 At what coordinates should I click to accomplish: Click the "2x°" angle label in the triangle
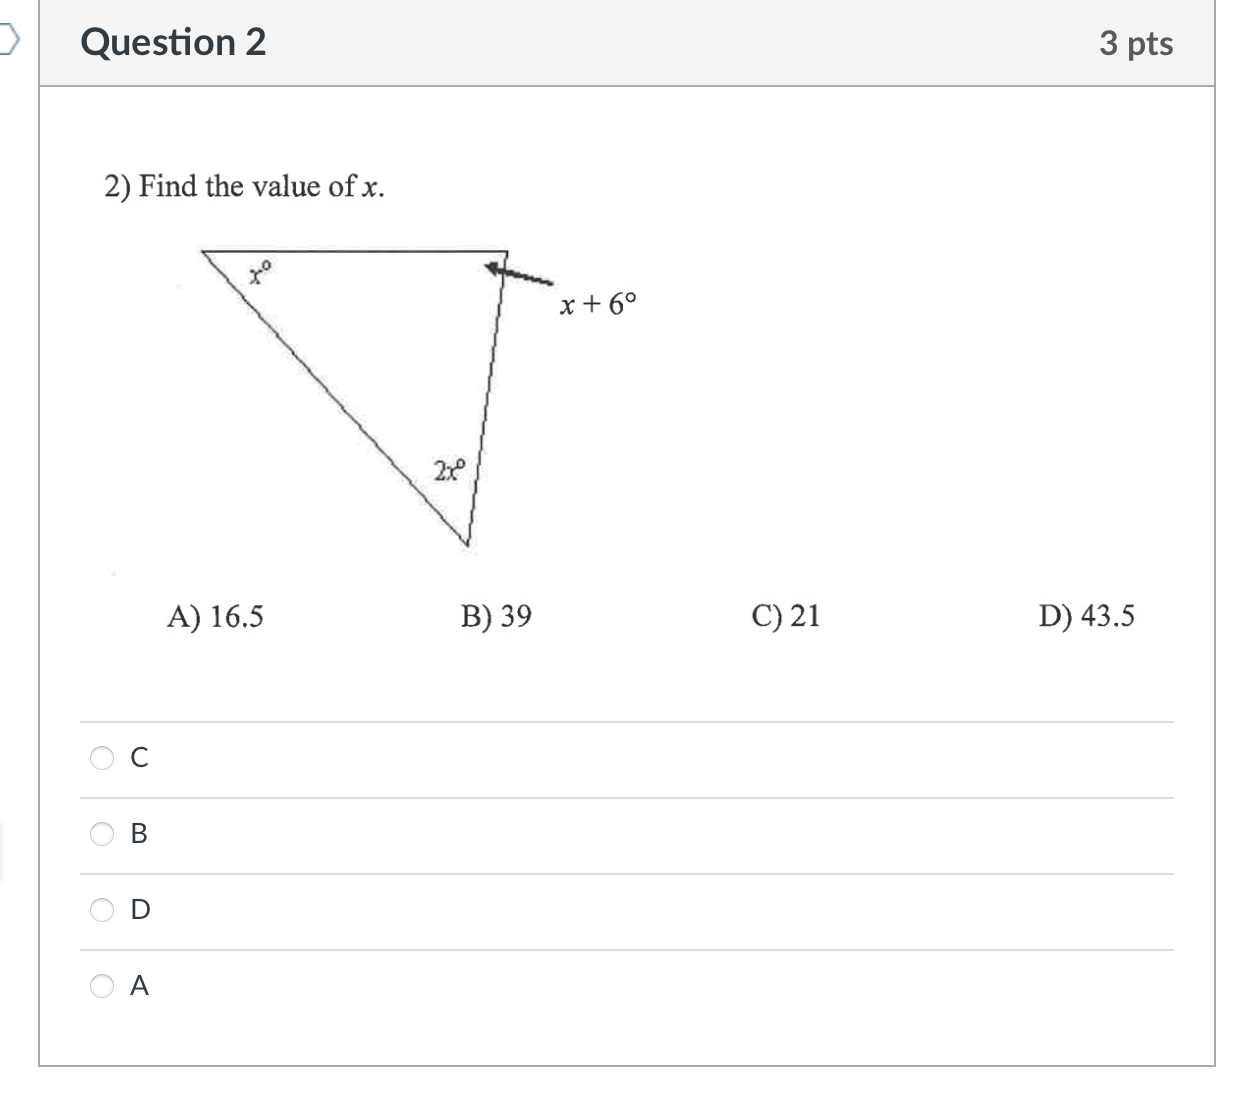point(449,470)
